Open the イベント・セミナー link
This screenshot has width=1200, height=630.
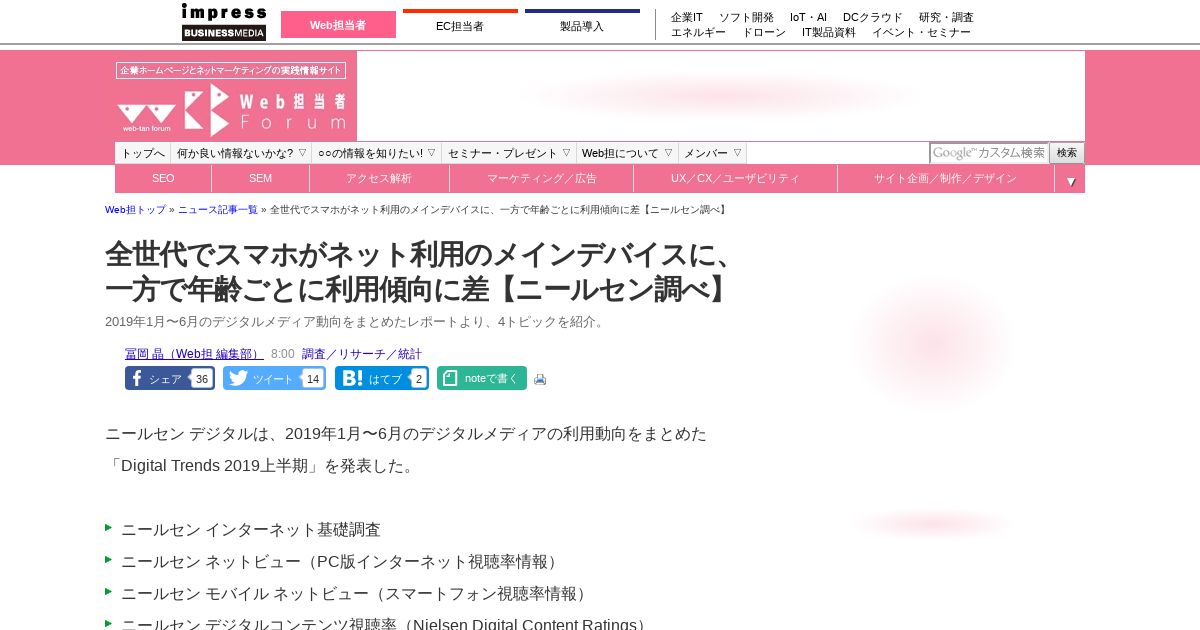pos(921,32)
